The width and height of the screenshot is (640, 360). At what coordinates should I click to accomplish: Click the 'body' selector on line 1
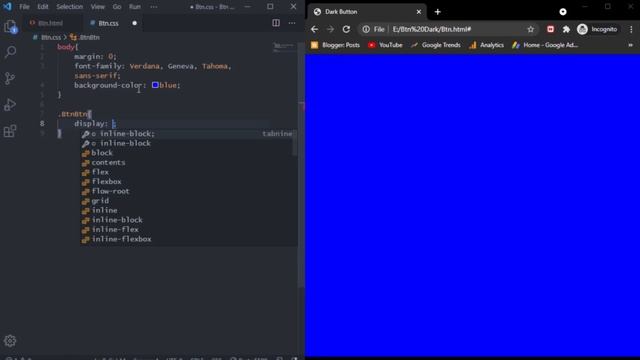(x=65, y=47)
